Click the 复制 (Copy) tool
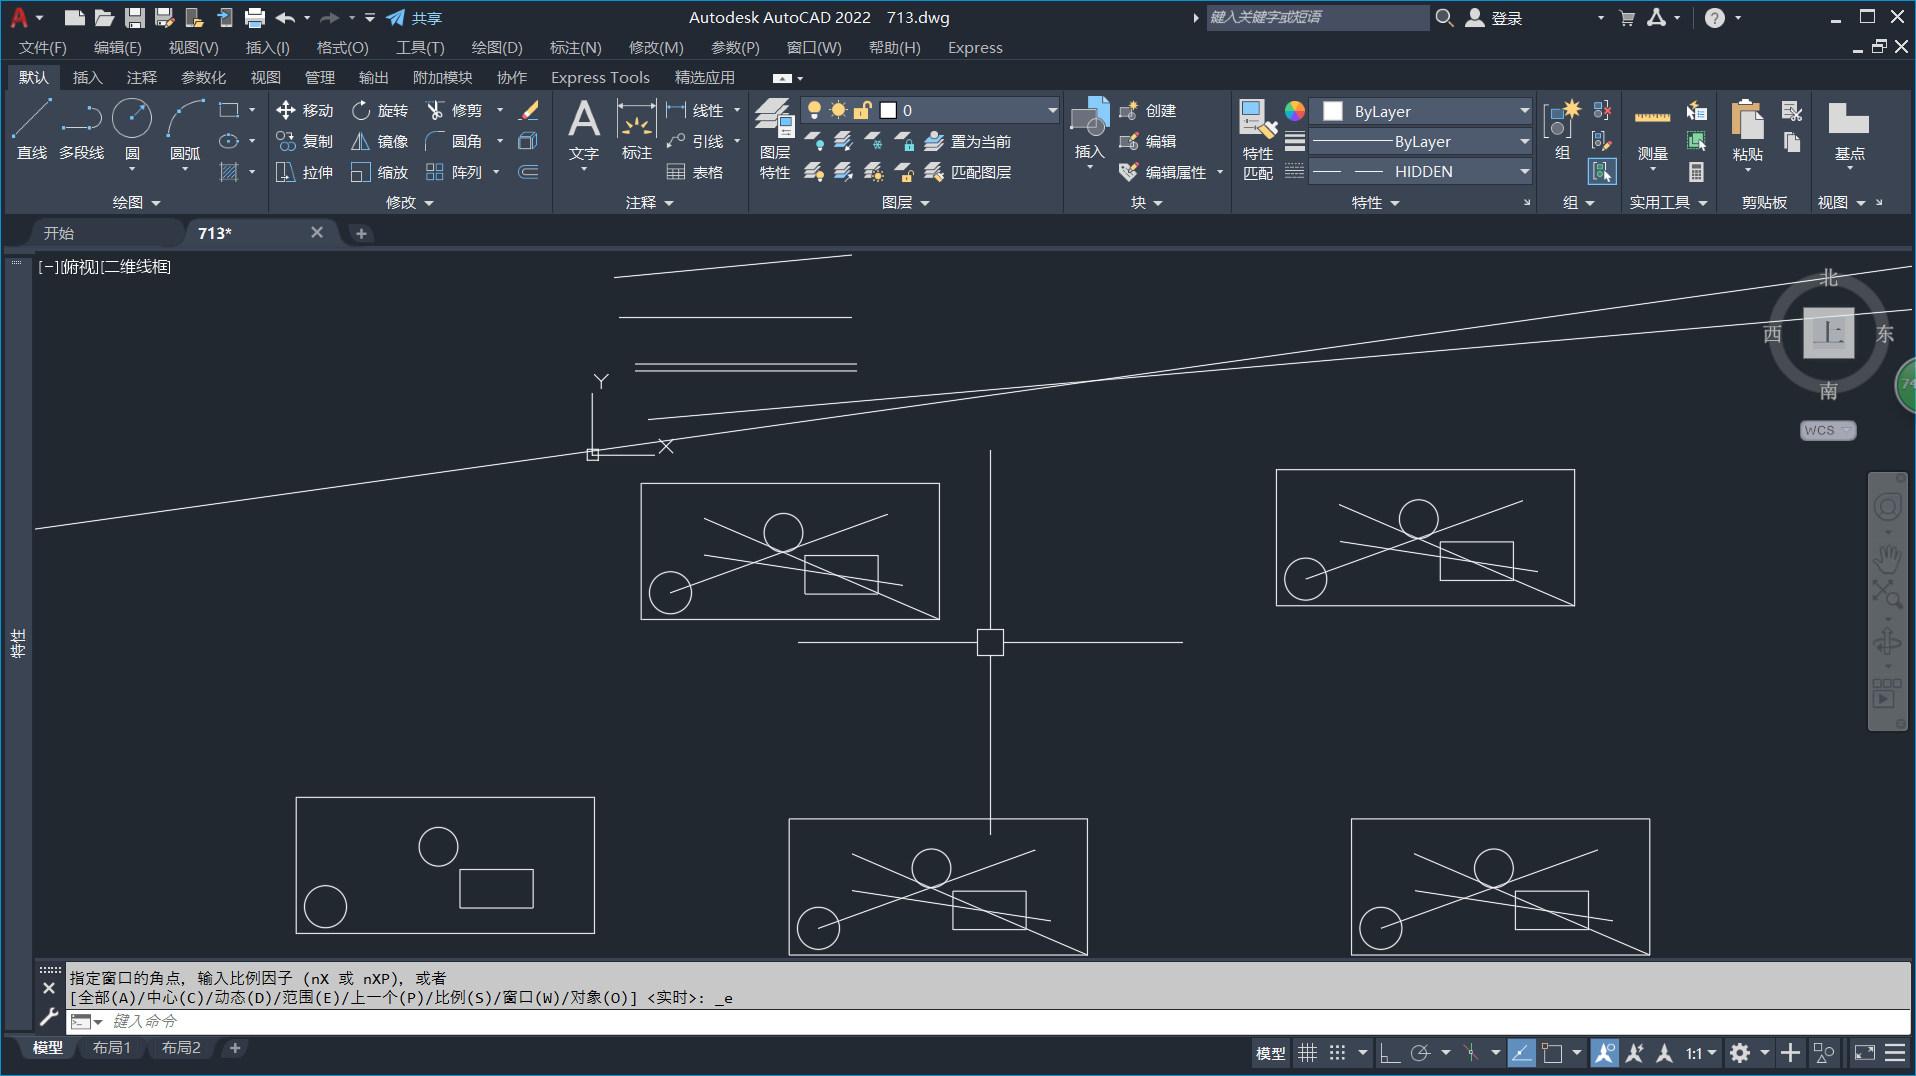 [305, 141]
